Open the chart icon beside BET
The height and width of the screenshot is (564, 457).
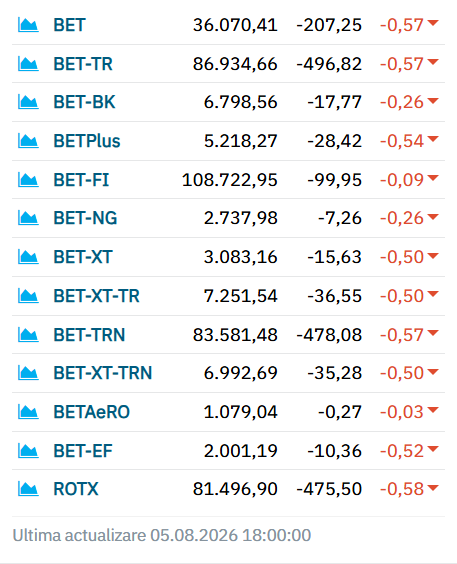pos(28,25)
